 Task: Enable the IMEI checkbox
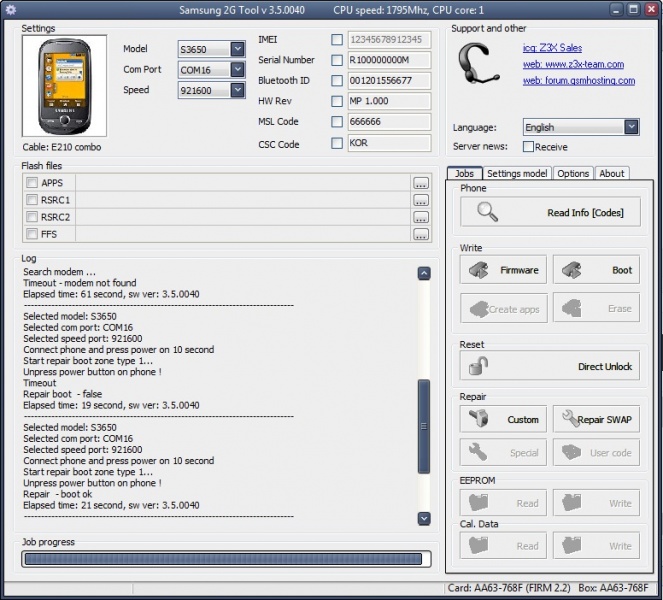(x=337, y=40)
